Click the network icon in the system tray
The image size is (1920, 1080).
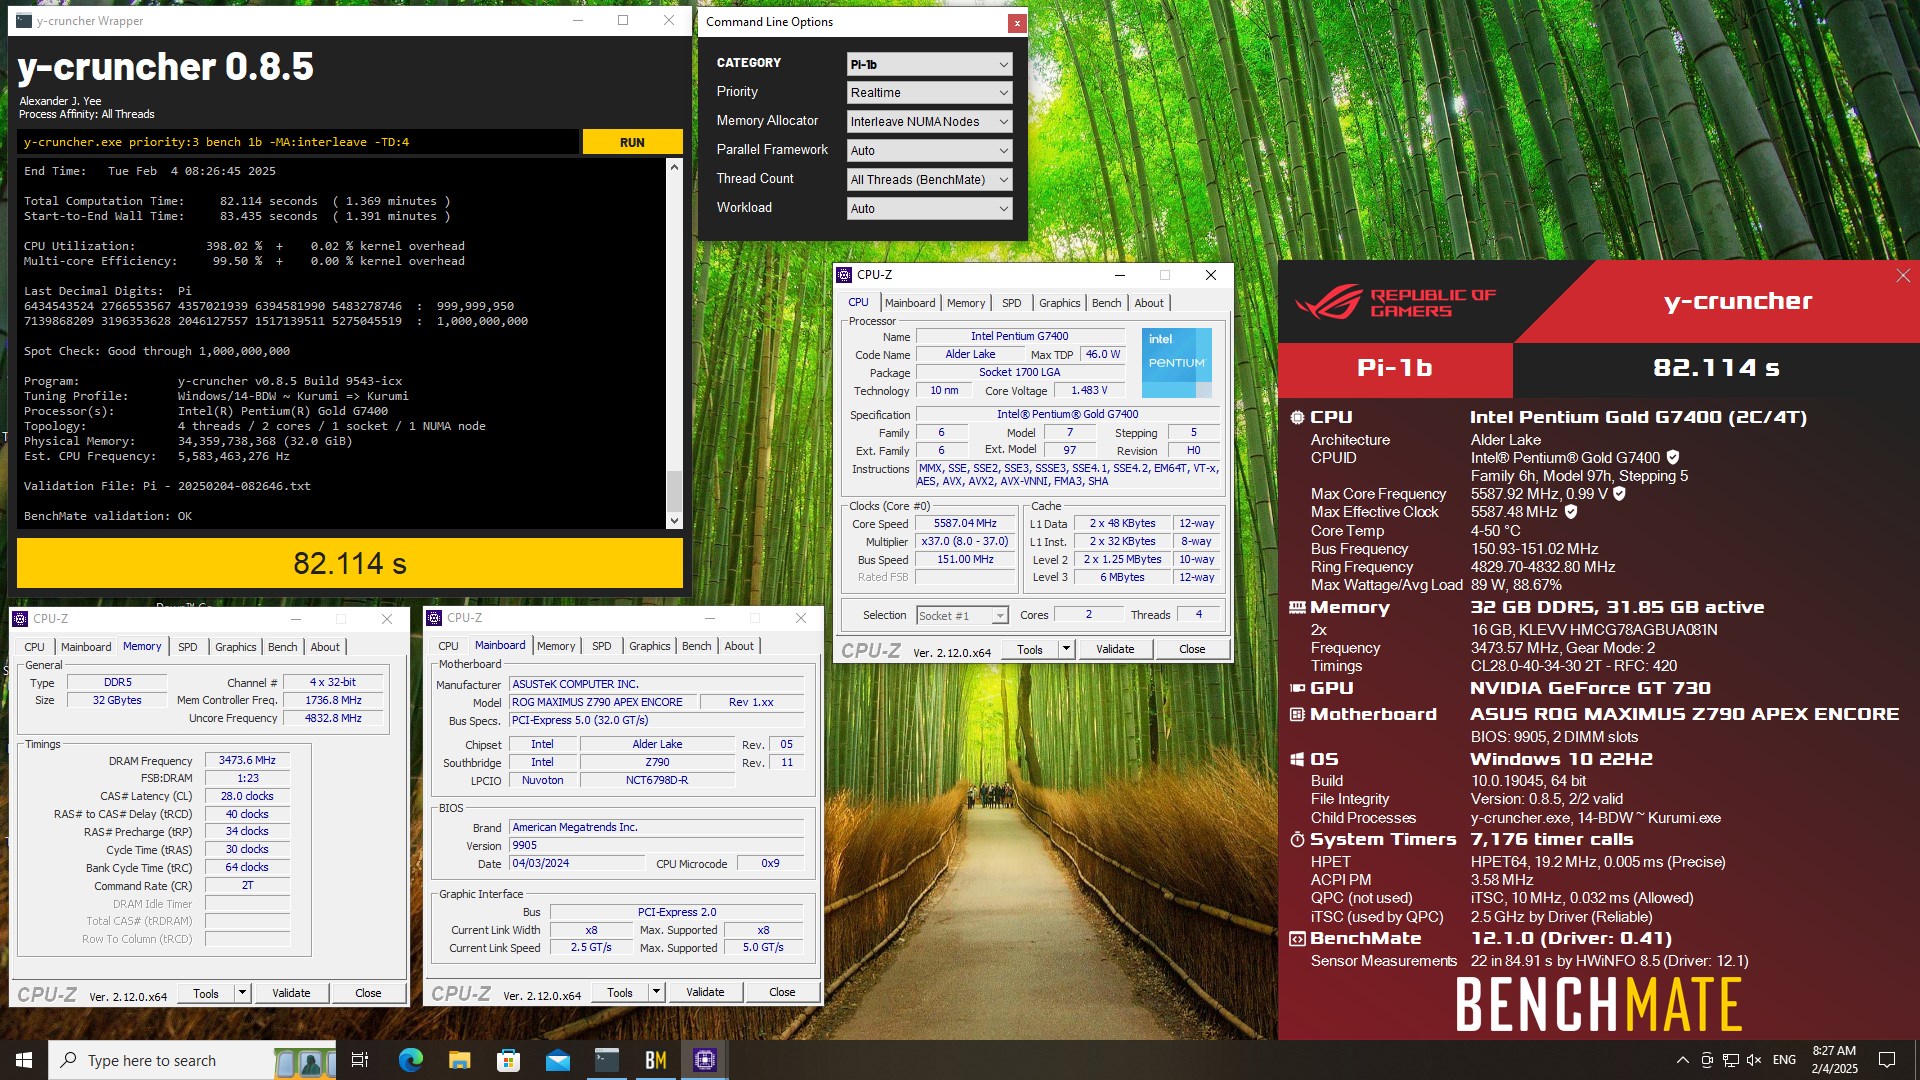1730,1060
